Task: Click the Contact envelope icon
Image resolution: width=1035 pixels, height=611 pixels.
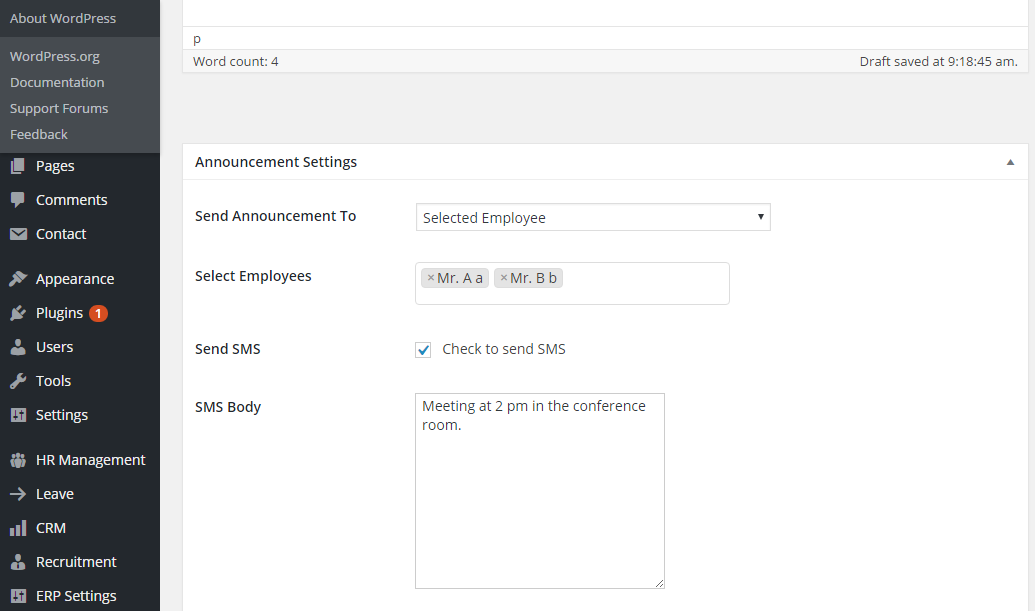Action: click(18, 234)
